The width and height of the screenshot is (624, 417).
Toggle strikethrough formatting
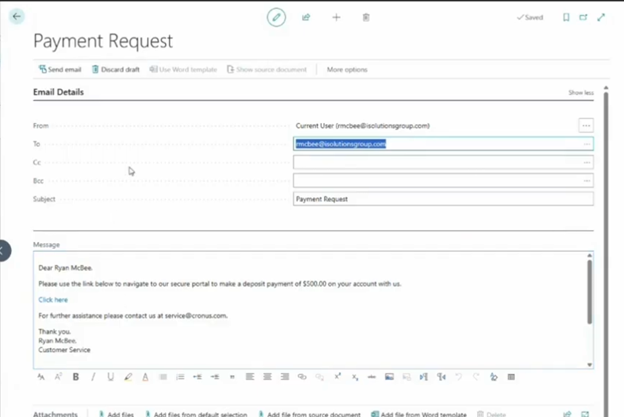[372, 377]
